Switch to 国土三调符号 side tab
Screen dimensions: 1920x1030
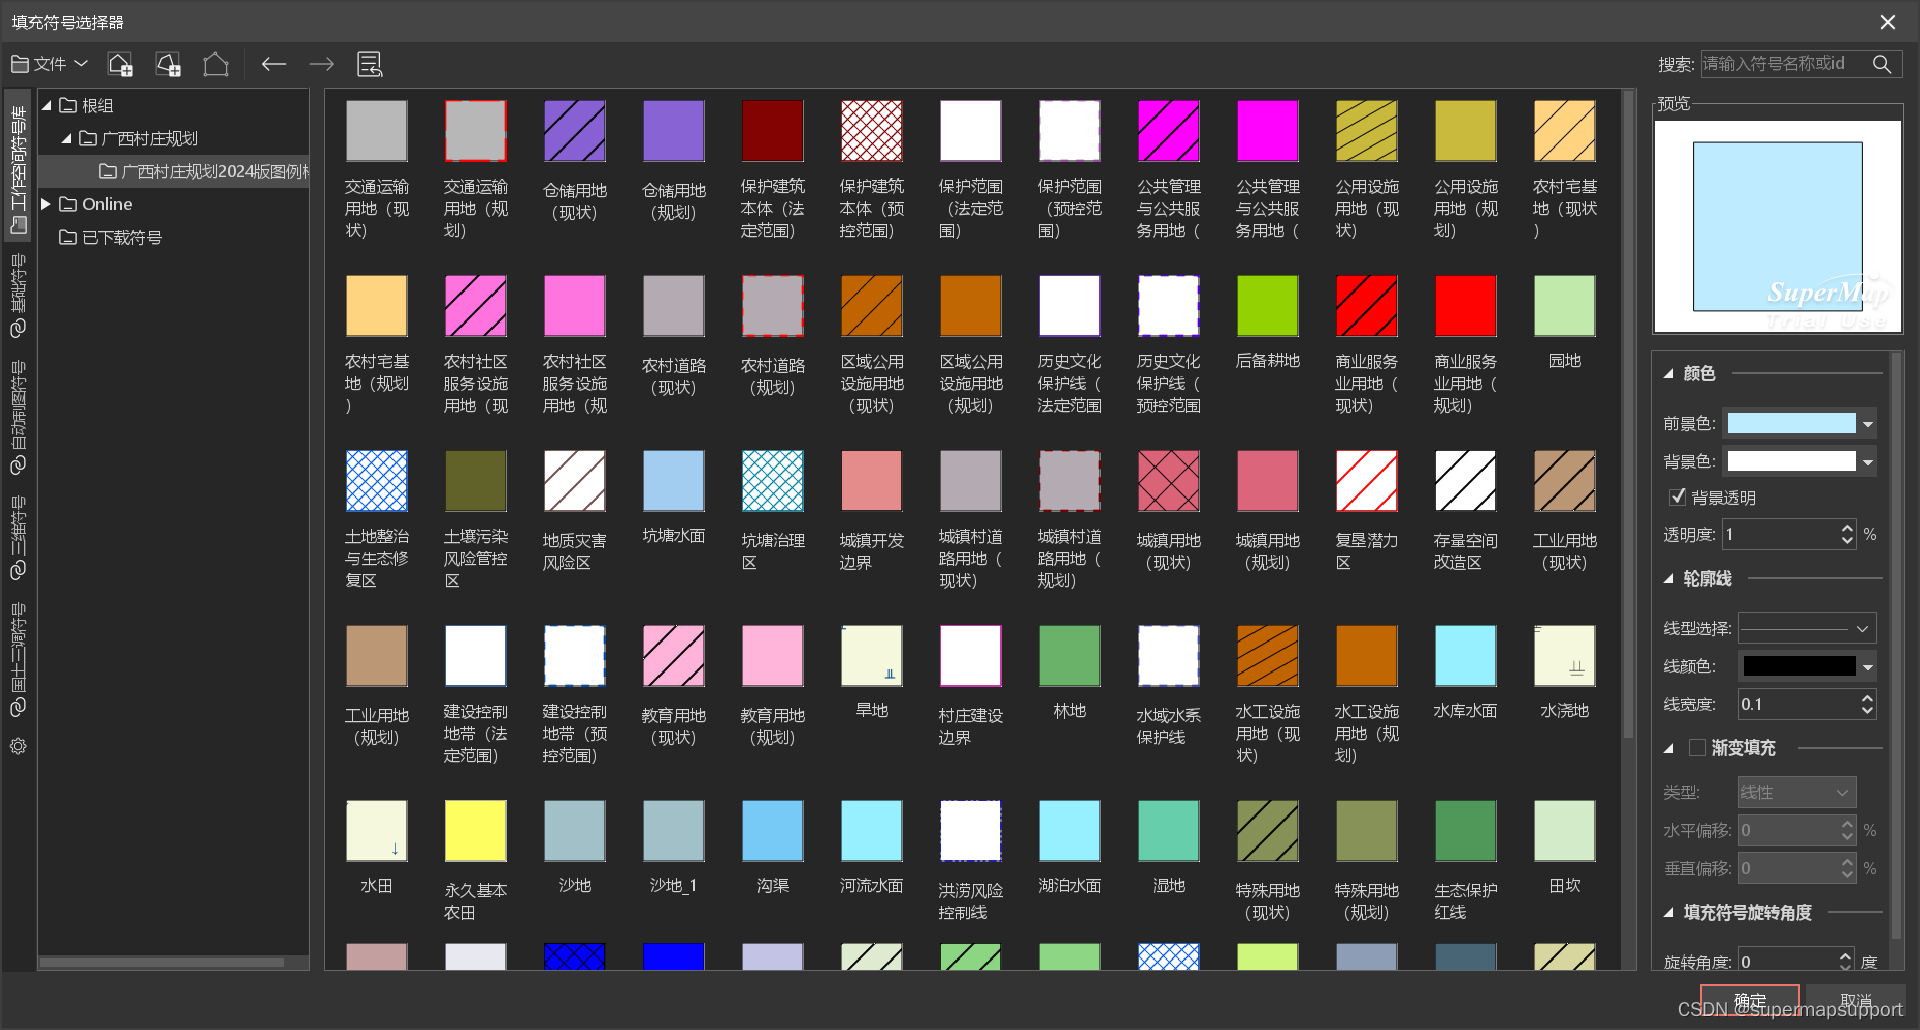pos(18,660)
